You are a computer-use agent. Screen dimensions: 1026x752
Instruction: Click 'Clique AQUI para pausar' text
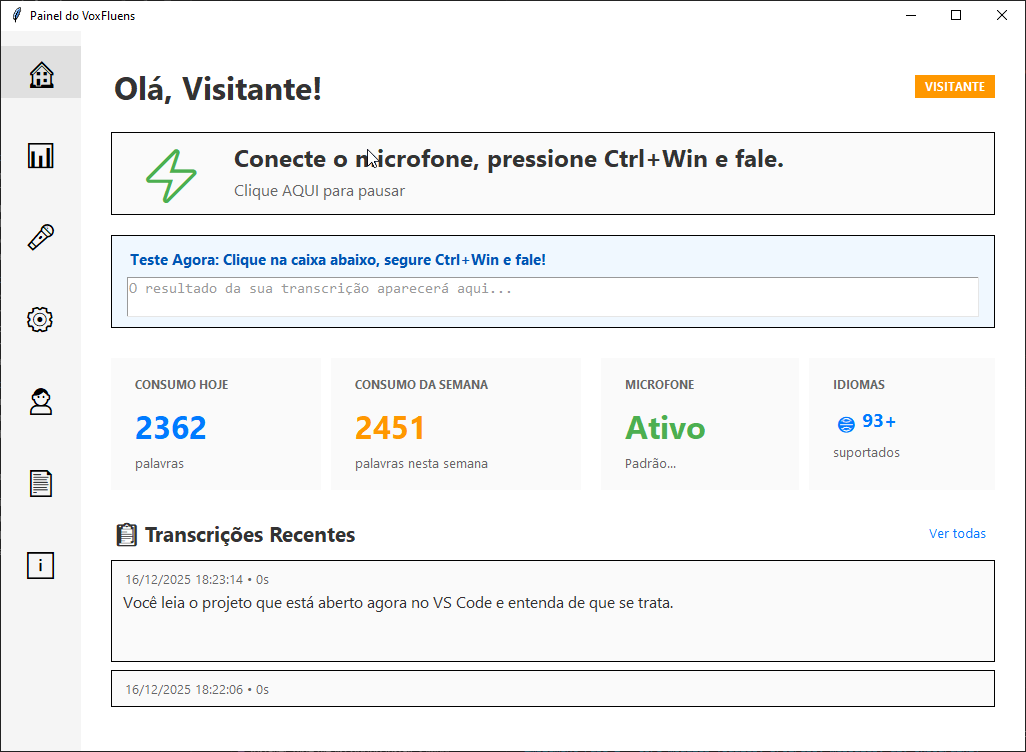pos(319,191)
